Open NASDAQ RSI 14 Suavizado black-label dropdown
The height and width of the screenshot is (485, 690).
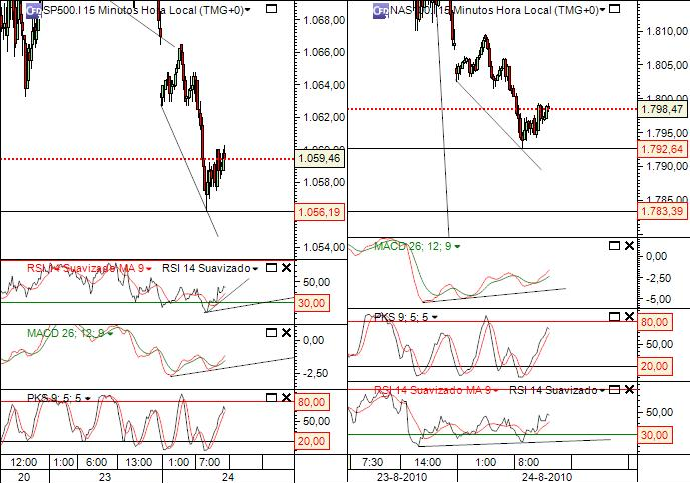(602, 391)
